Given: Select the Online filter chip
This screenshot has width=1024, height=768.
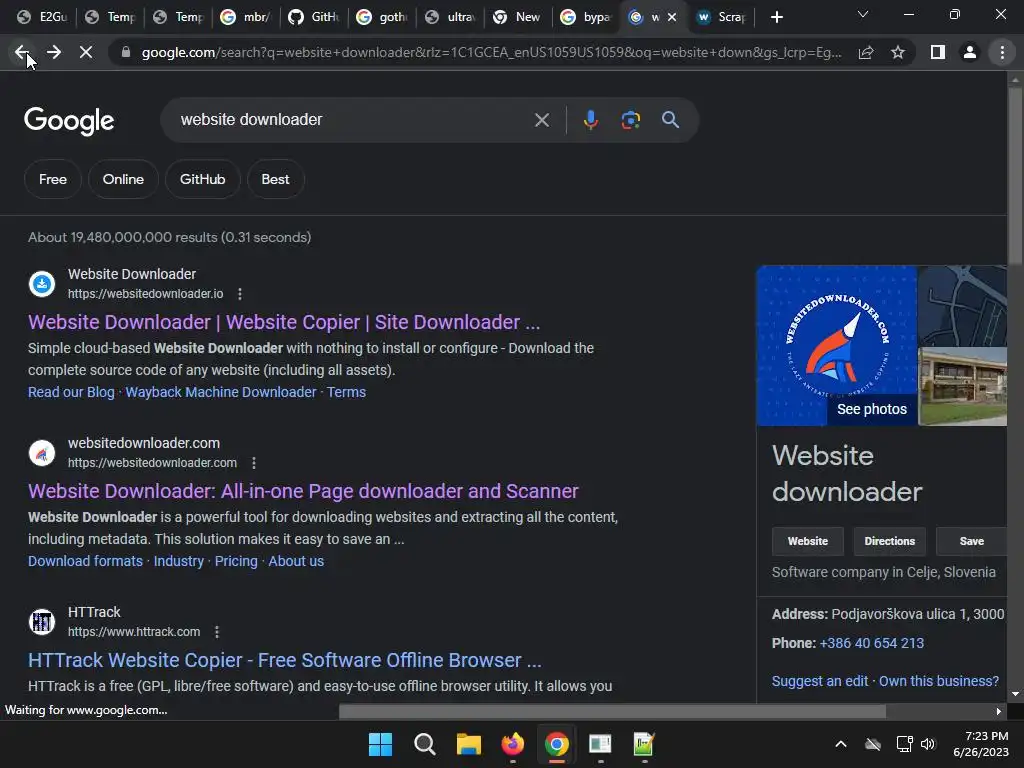Looking at the screenshot, I should point(123,179).
